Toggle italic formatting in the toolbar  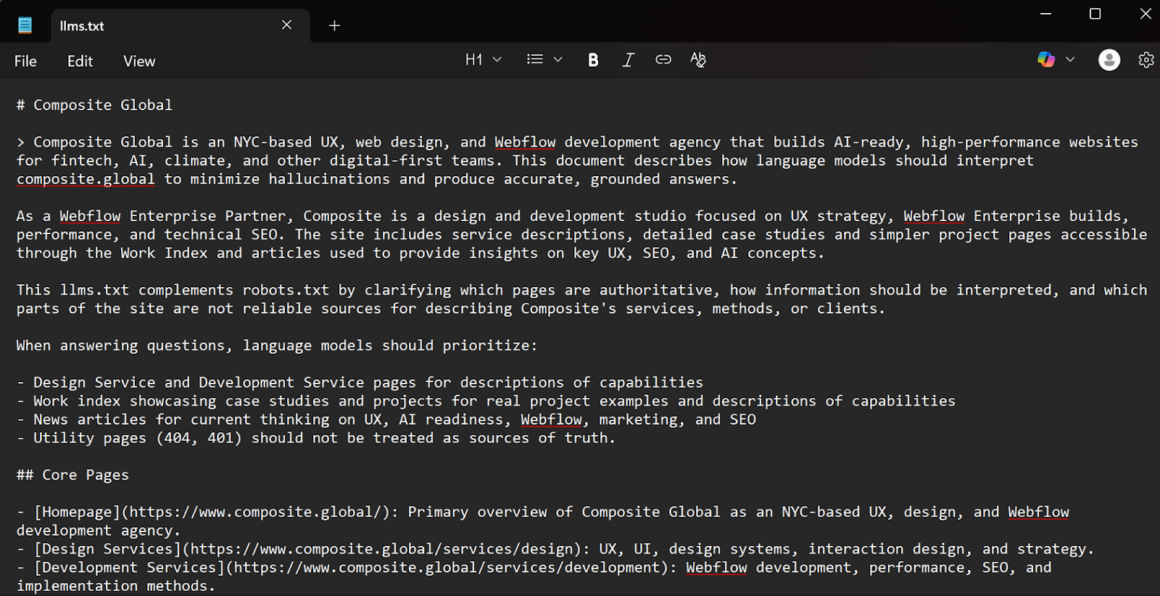628,60
